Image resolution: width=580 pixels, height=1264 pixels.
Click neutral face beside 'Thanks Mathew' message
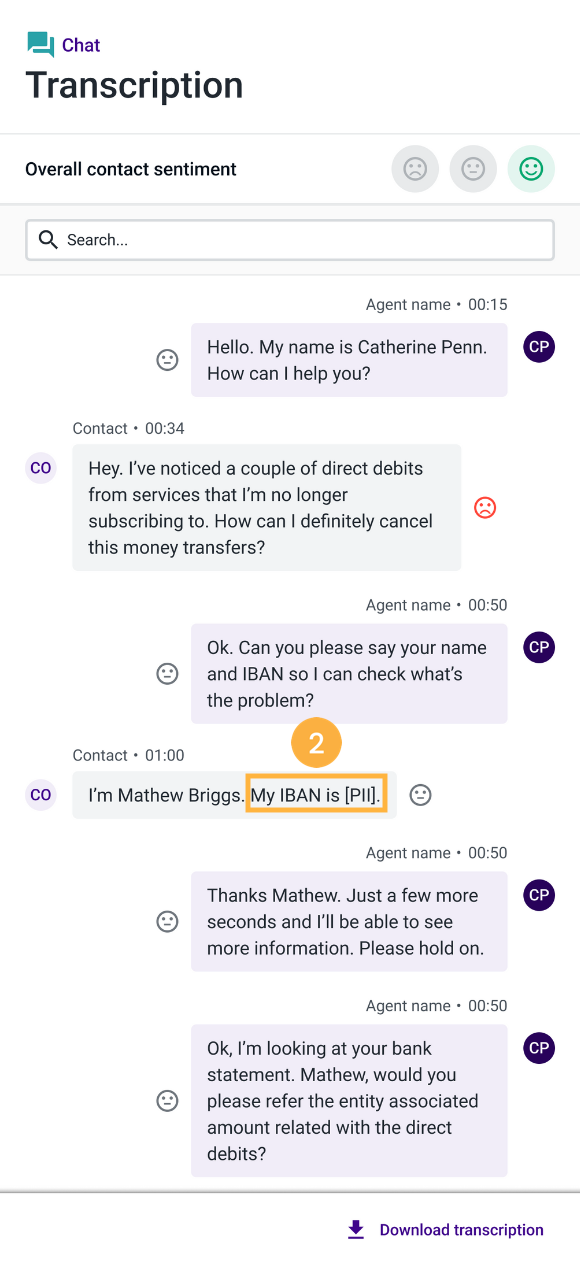[168, 922]
